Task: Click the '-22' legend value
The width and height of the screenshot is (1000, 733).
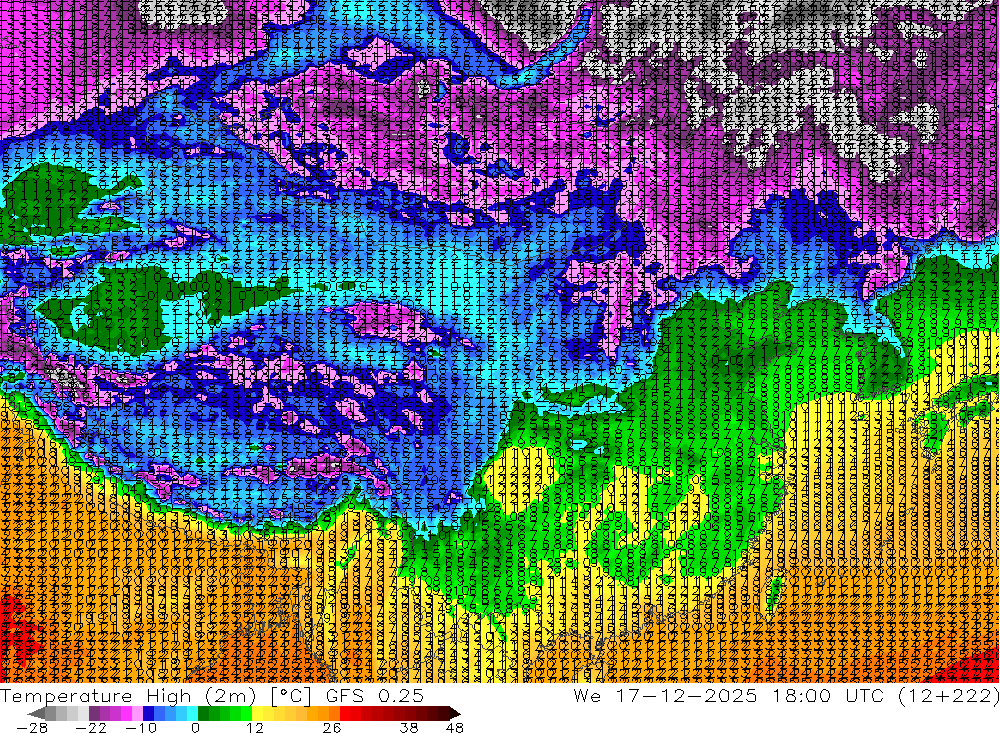Action: (x=91, y=727)
